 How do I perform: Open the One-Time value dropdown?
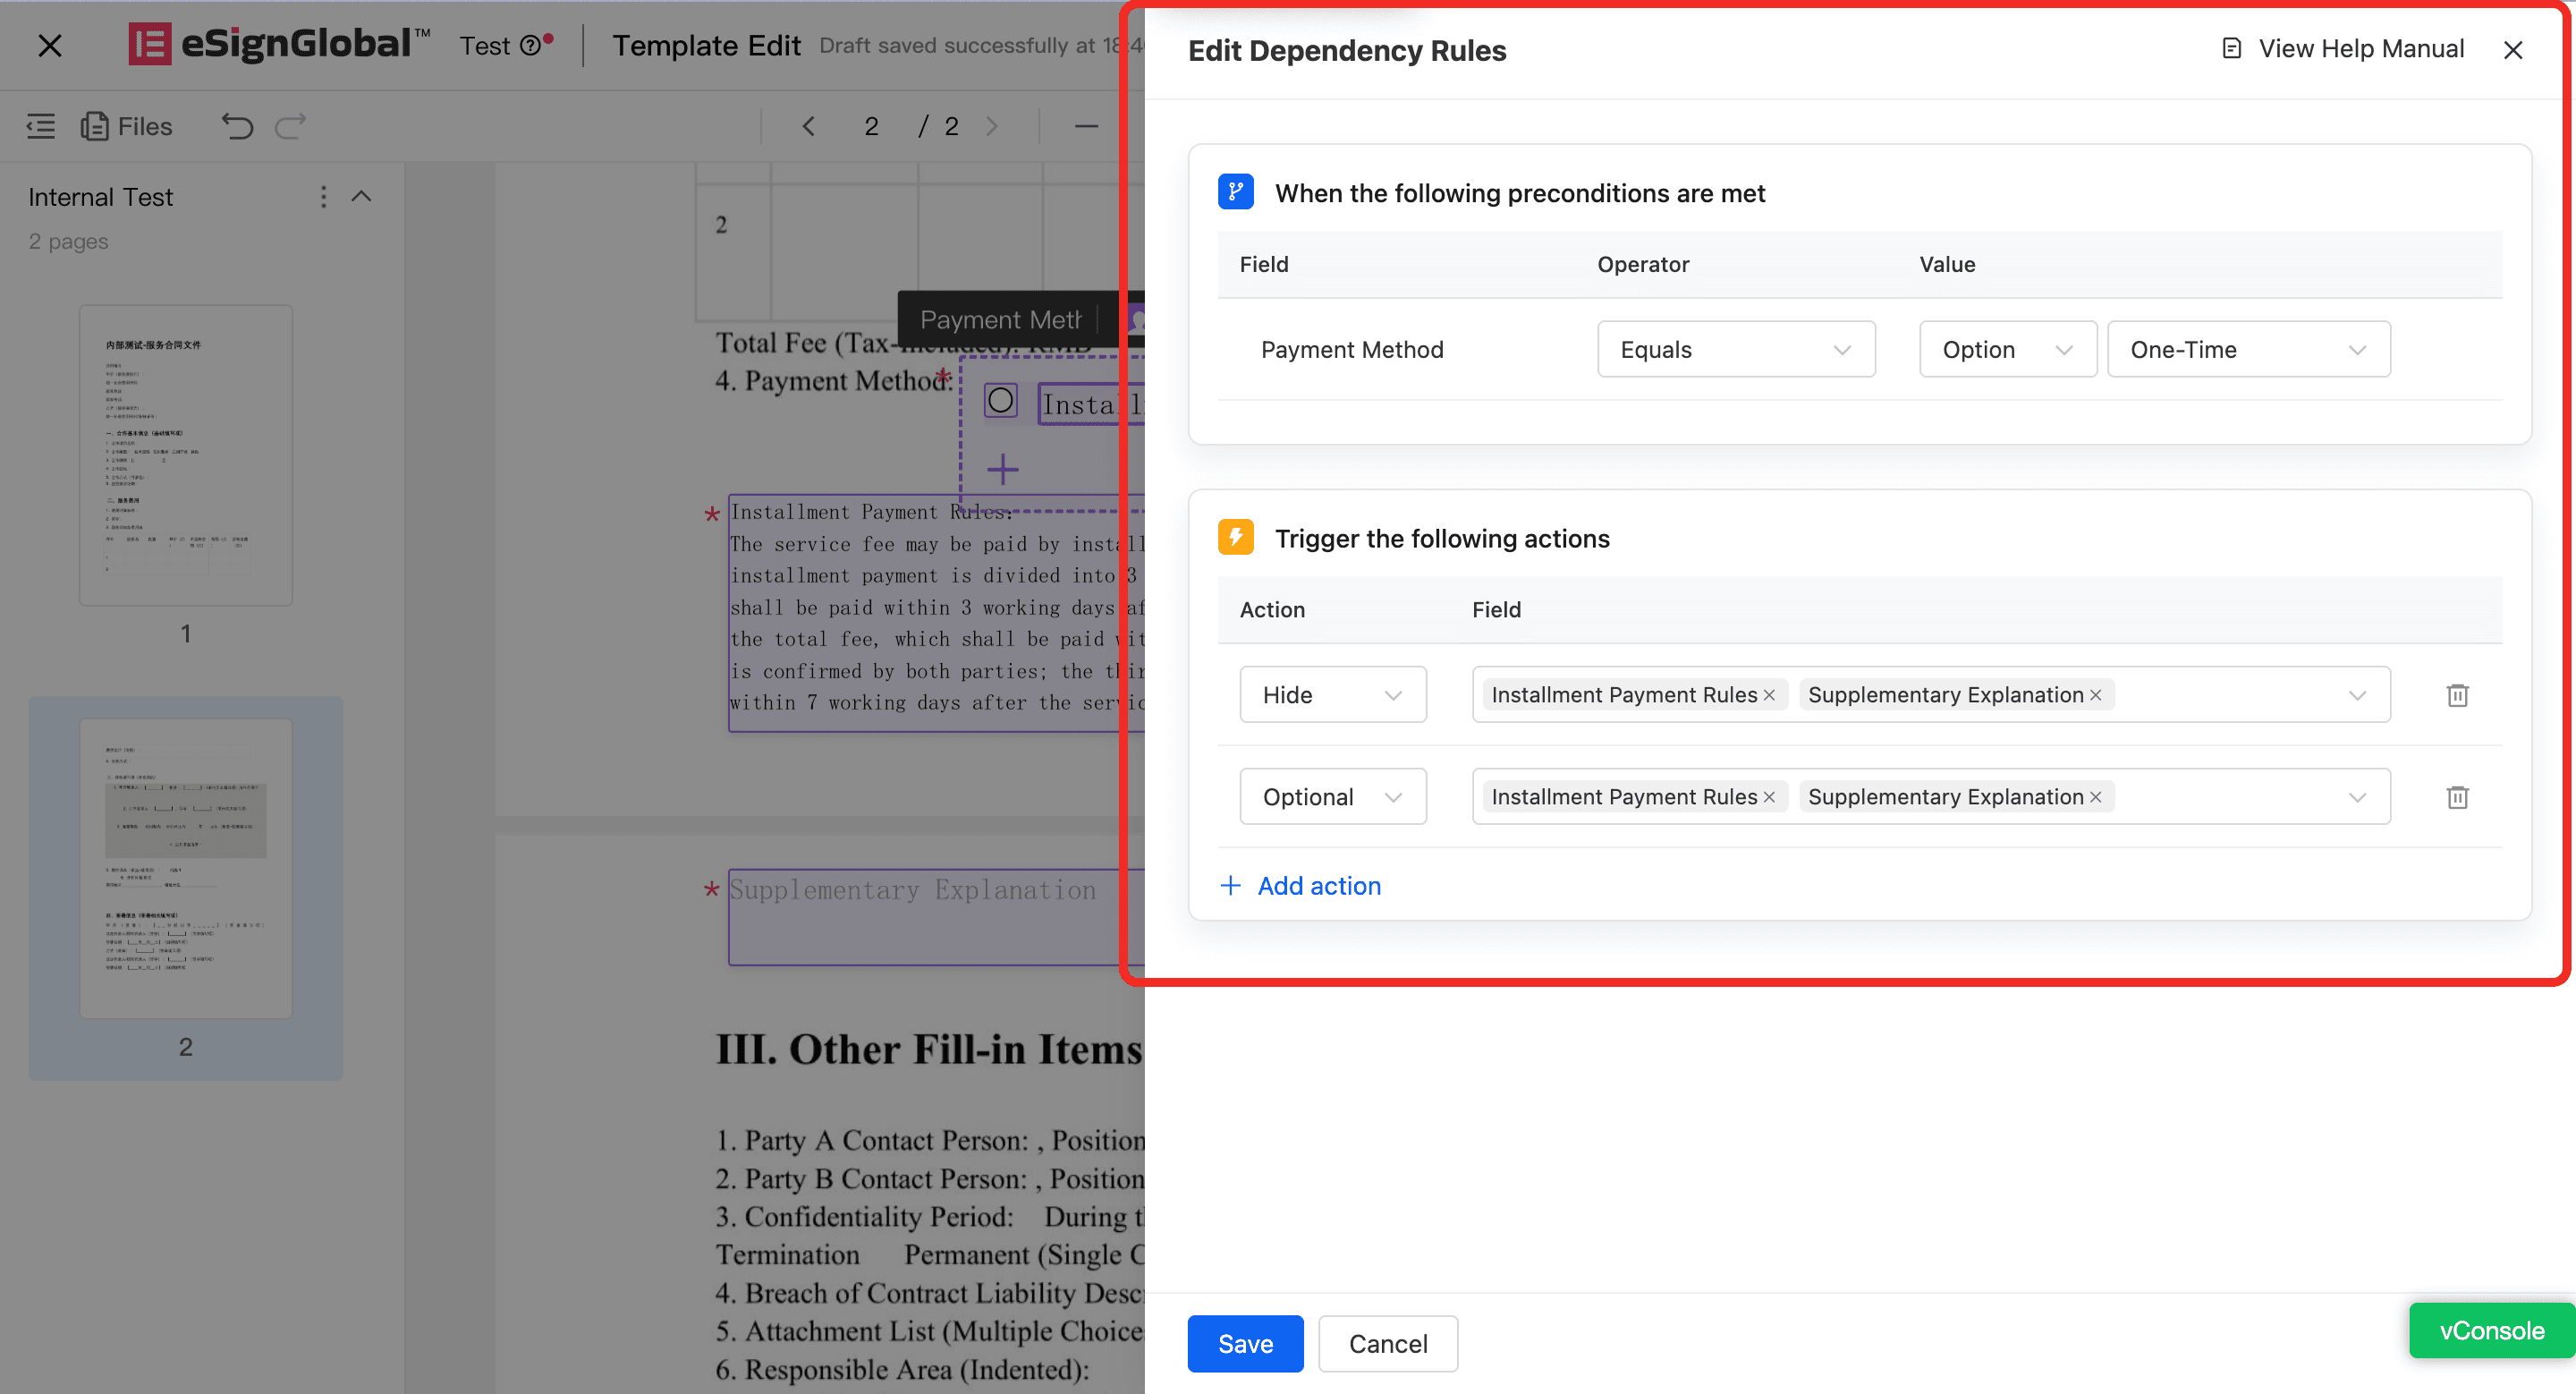pos(2248,349)
